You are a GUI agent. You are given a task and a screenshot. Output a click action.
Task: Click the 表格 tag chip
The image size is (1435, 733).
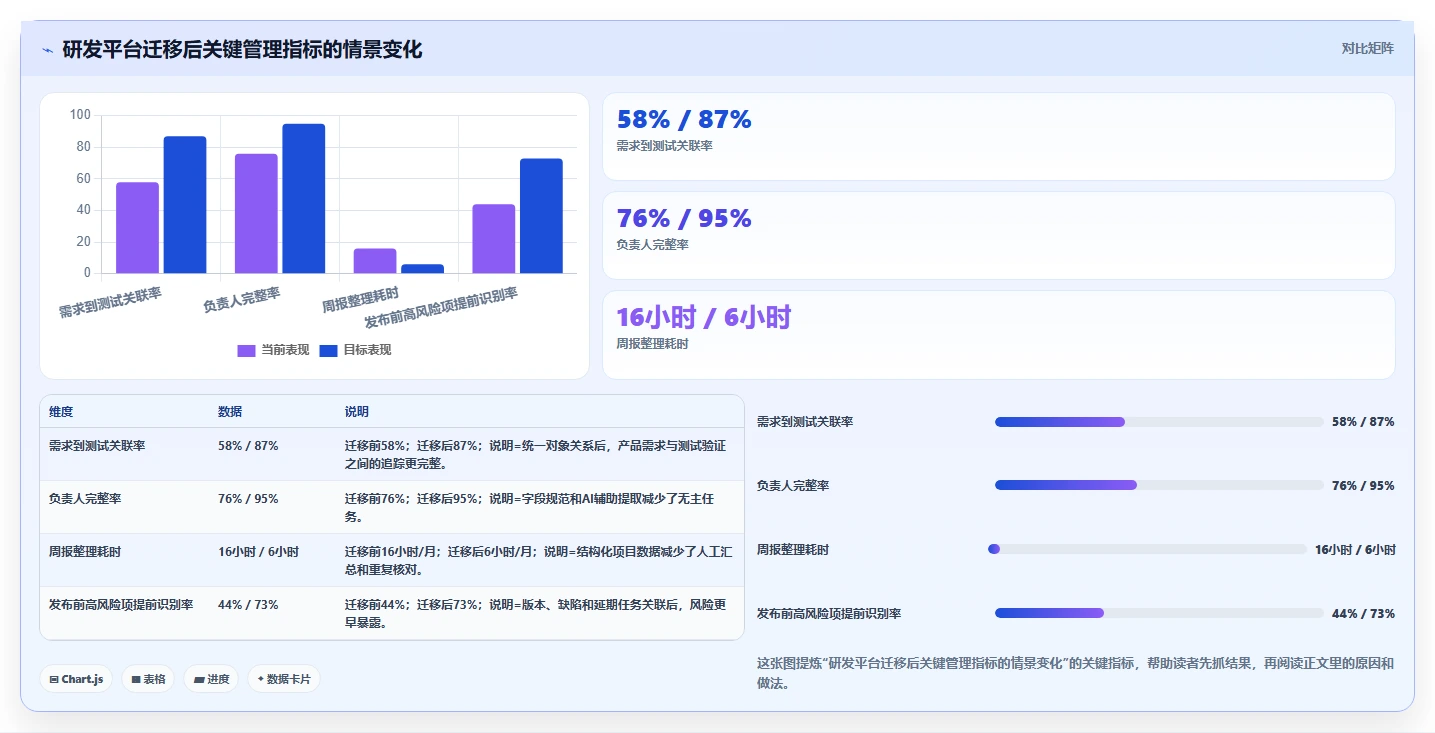(148, 679)
